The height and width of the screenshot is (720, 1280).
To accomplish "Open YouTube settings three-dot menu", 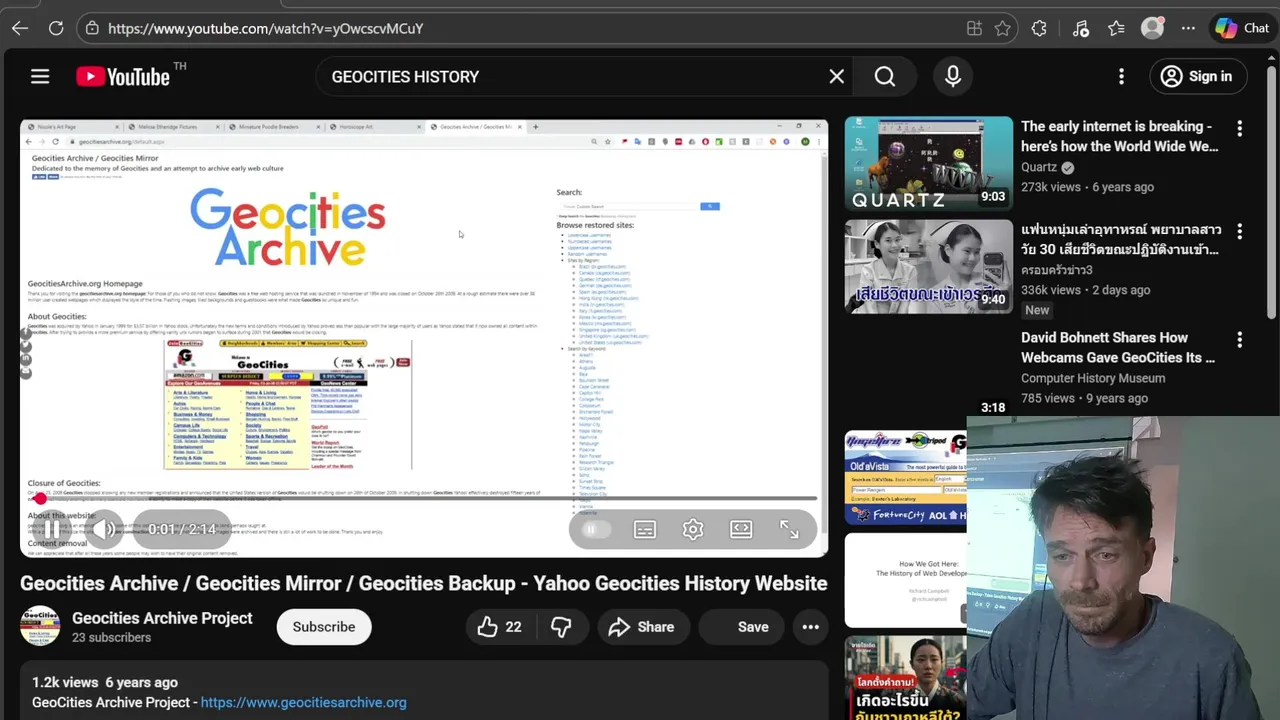I will point(1121,76).
